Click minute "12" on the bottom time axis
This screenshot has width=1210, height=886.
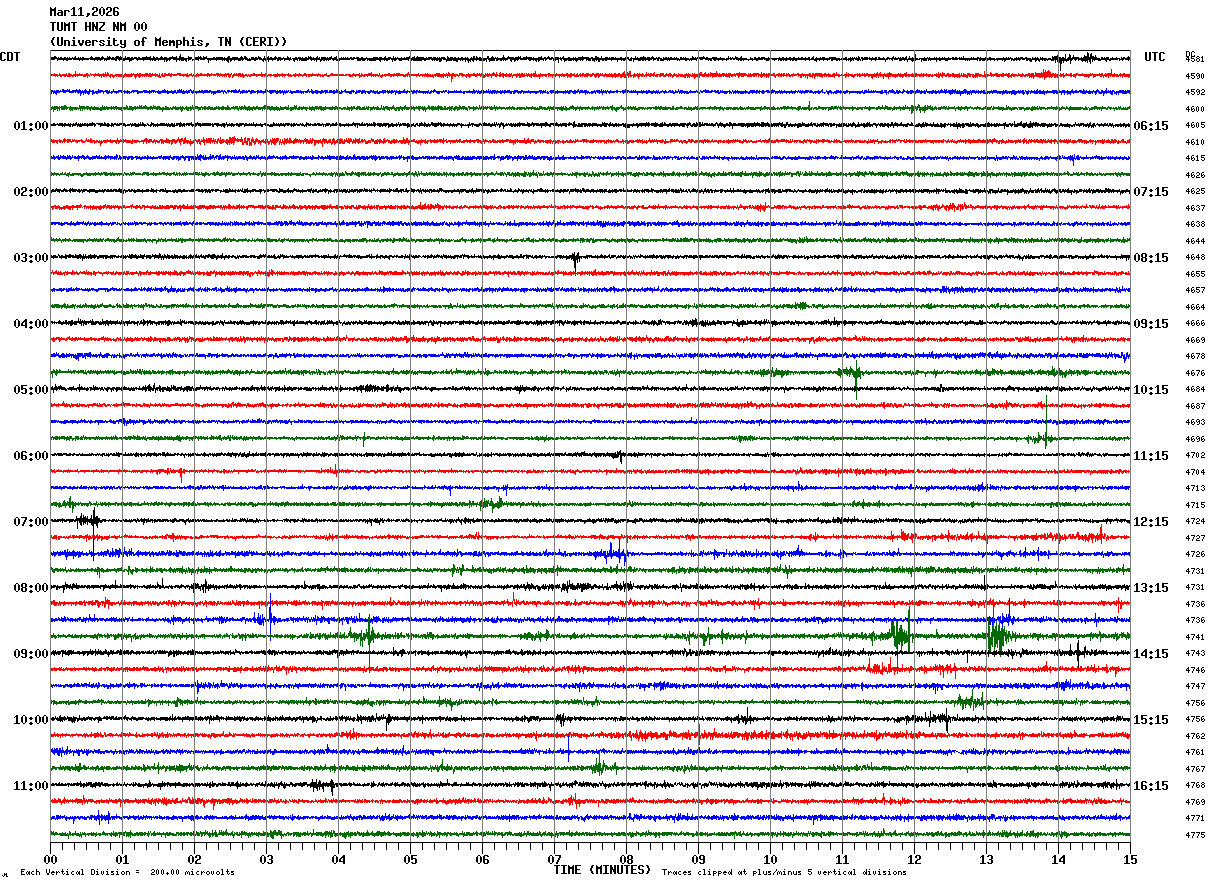914,859
